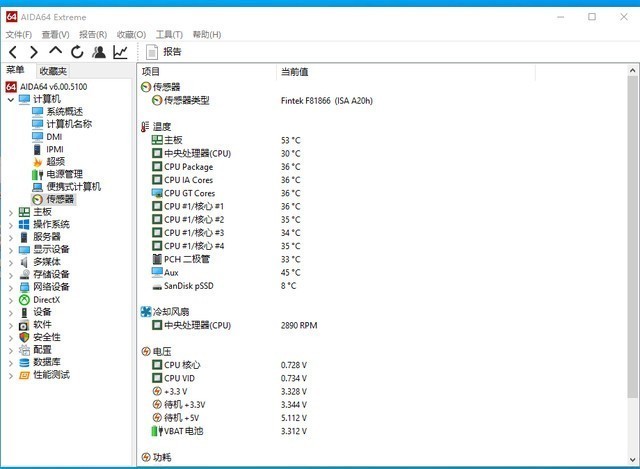Select the 电源管理 battery icon item
This screenshot has width=640, height=469.
tap(38, 175)
